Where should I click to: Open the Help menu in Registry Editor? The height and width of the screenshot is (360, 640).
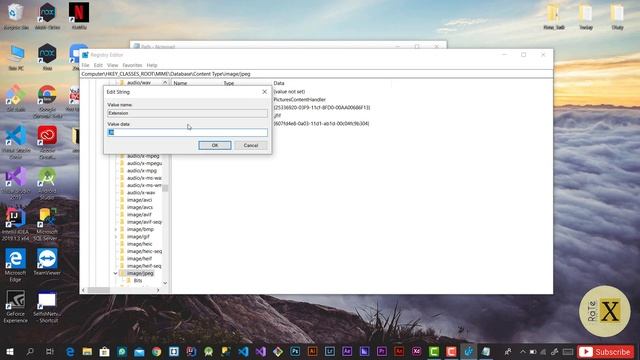[152, 65]
